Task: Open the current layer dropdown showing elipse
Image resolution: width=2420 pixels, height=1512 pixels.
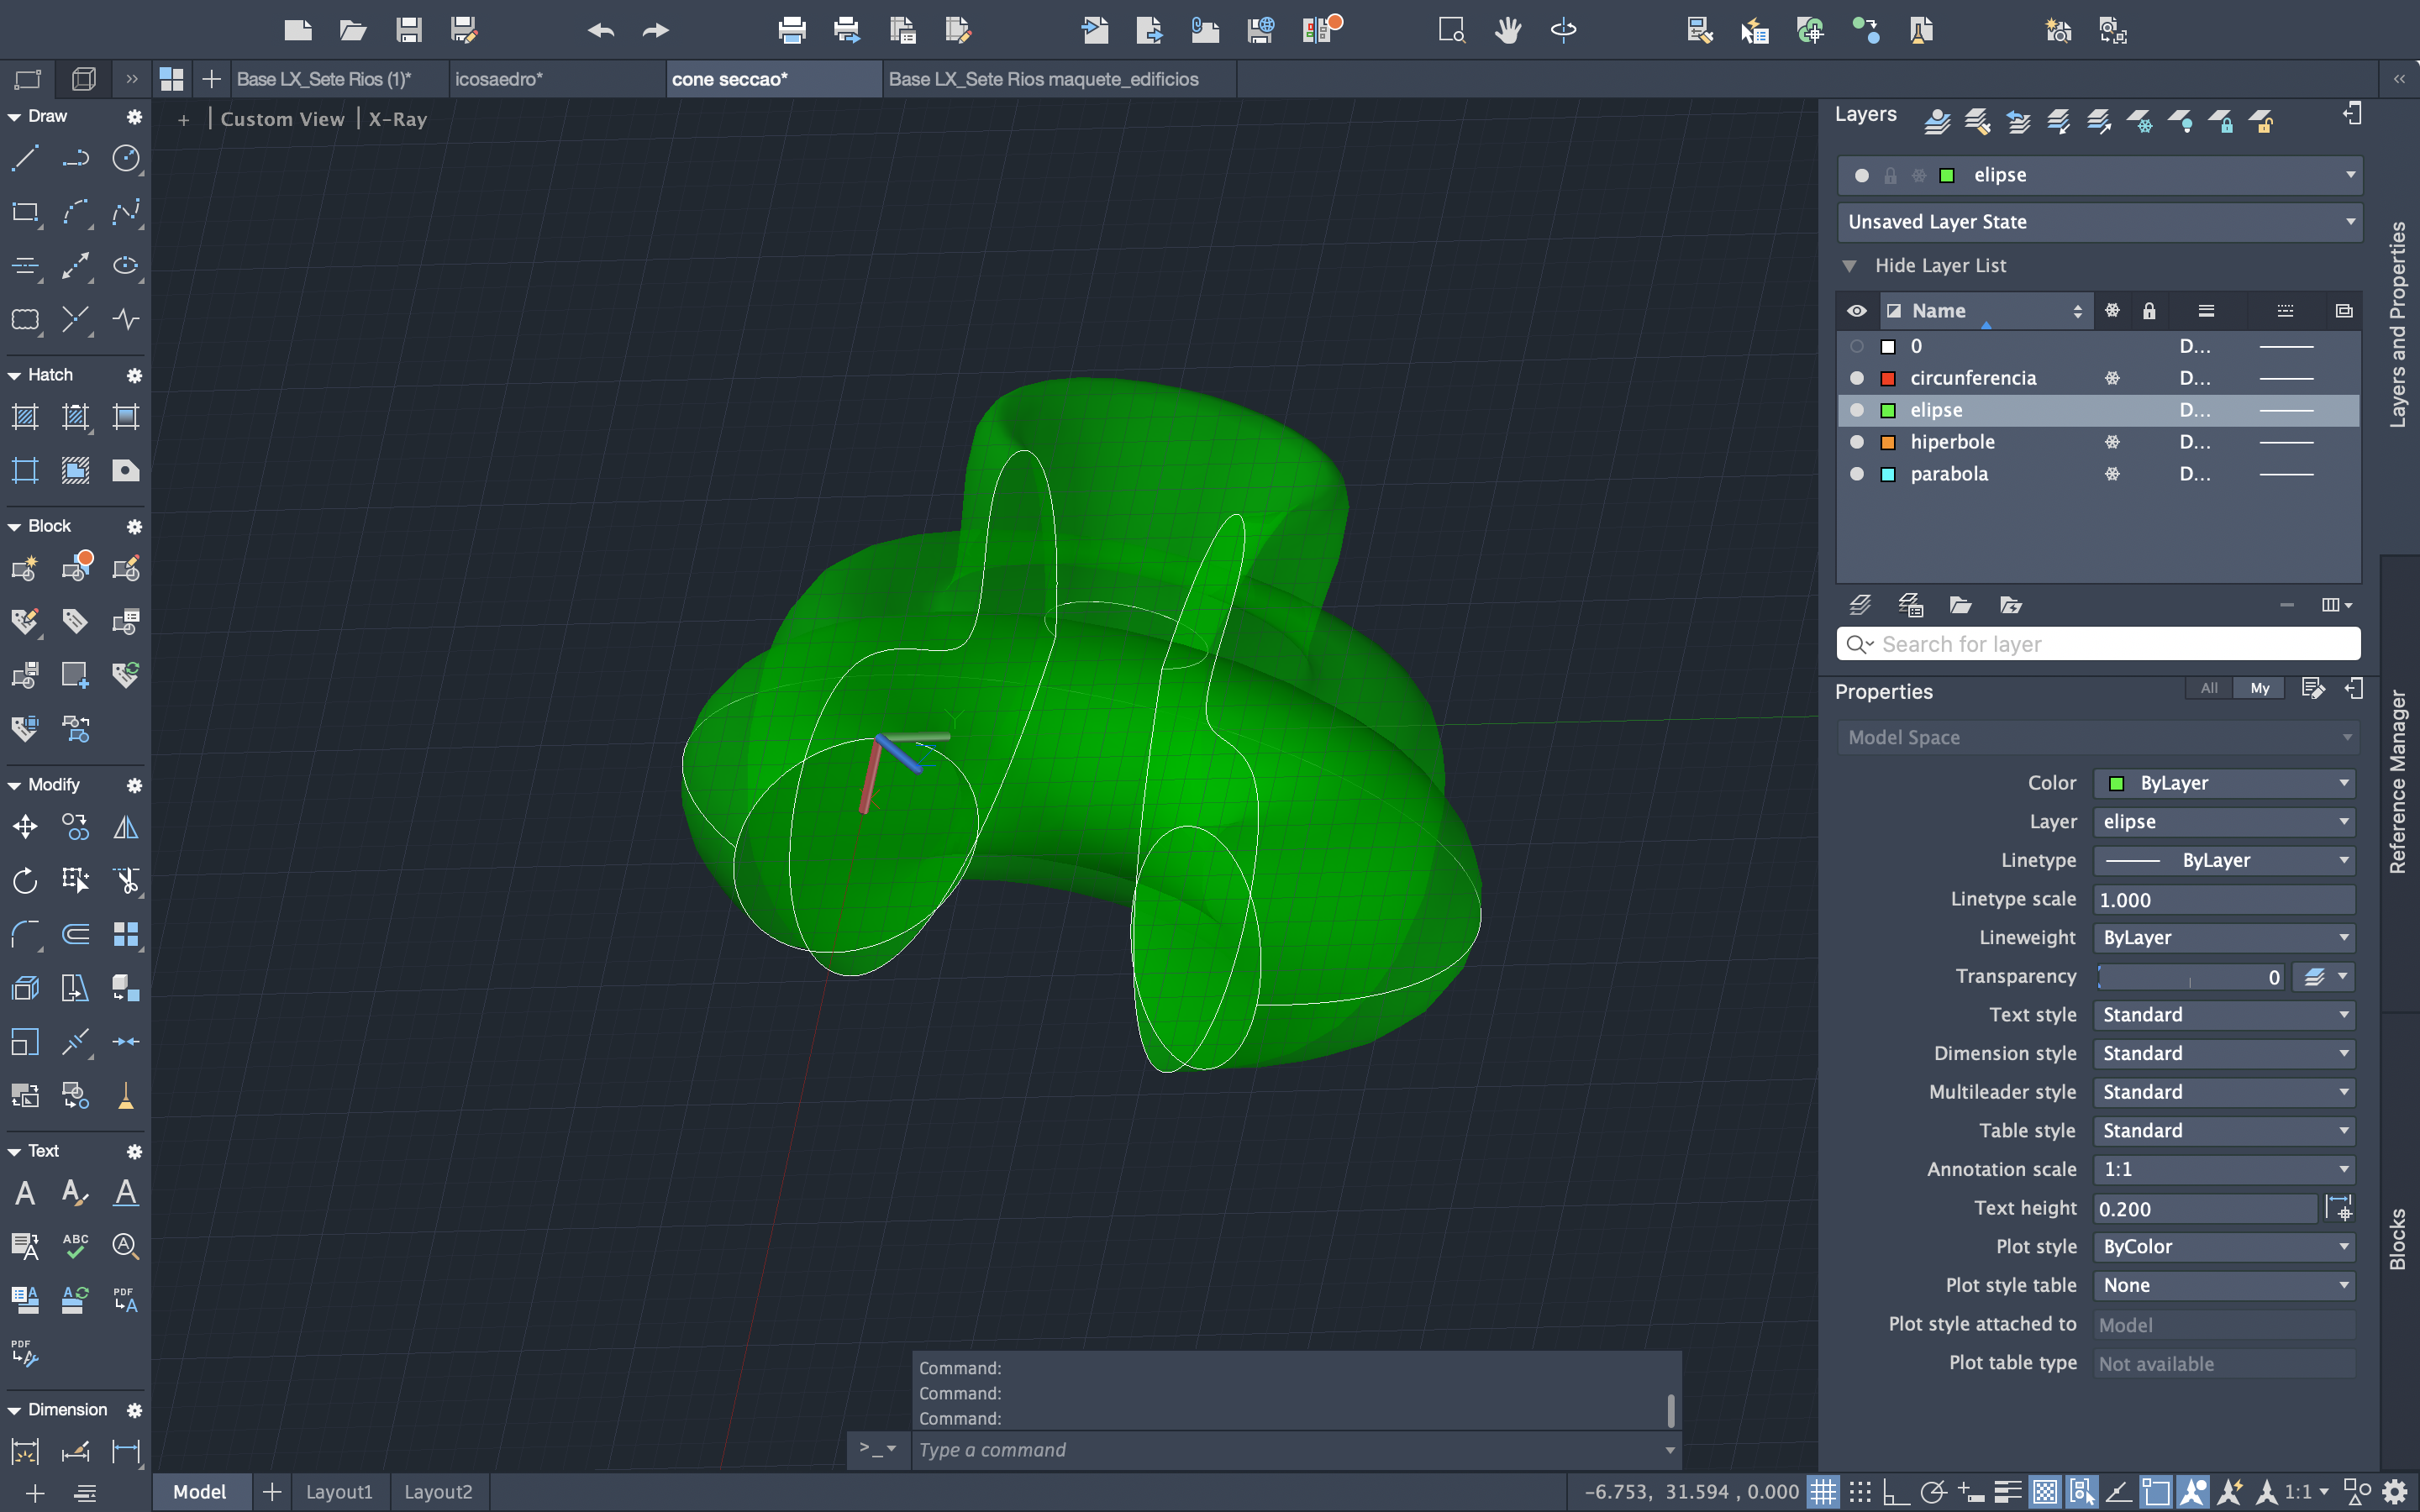Action: point(2099,175)
